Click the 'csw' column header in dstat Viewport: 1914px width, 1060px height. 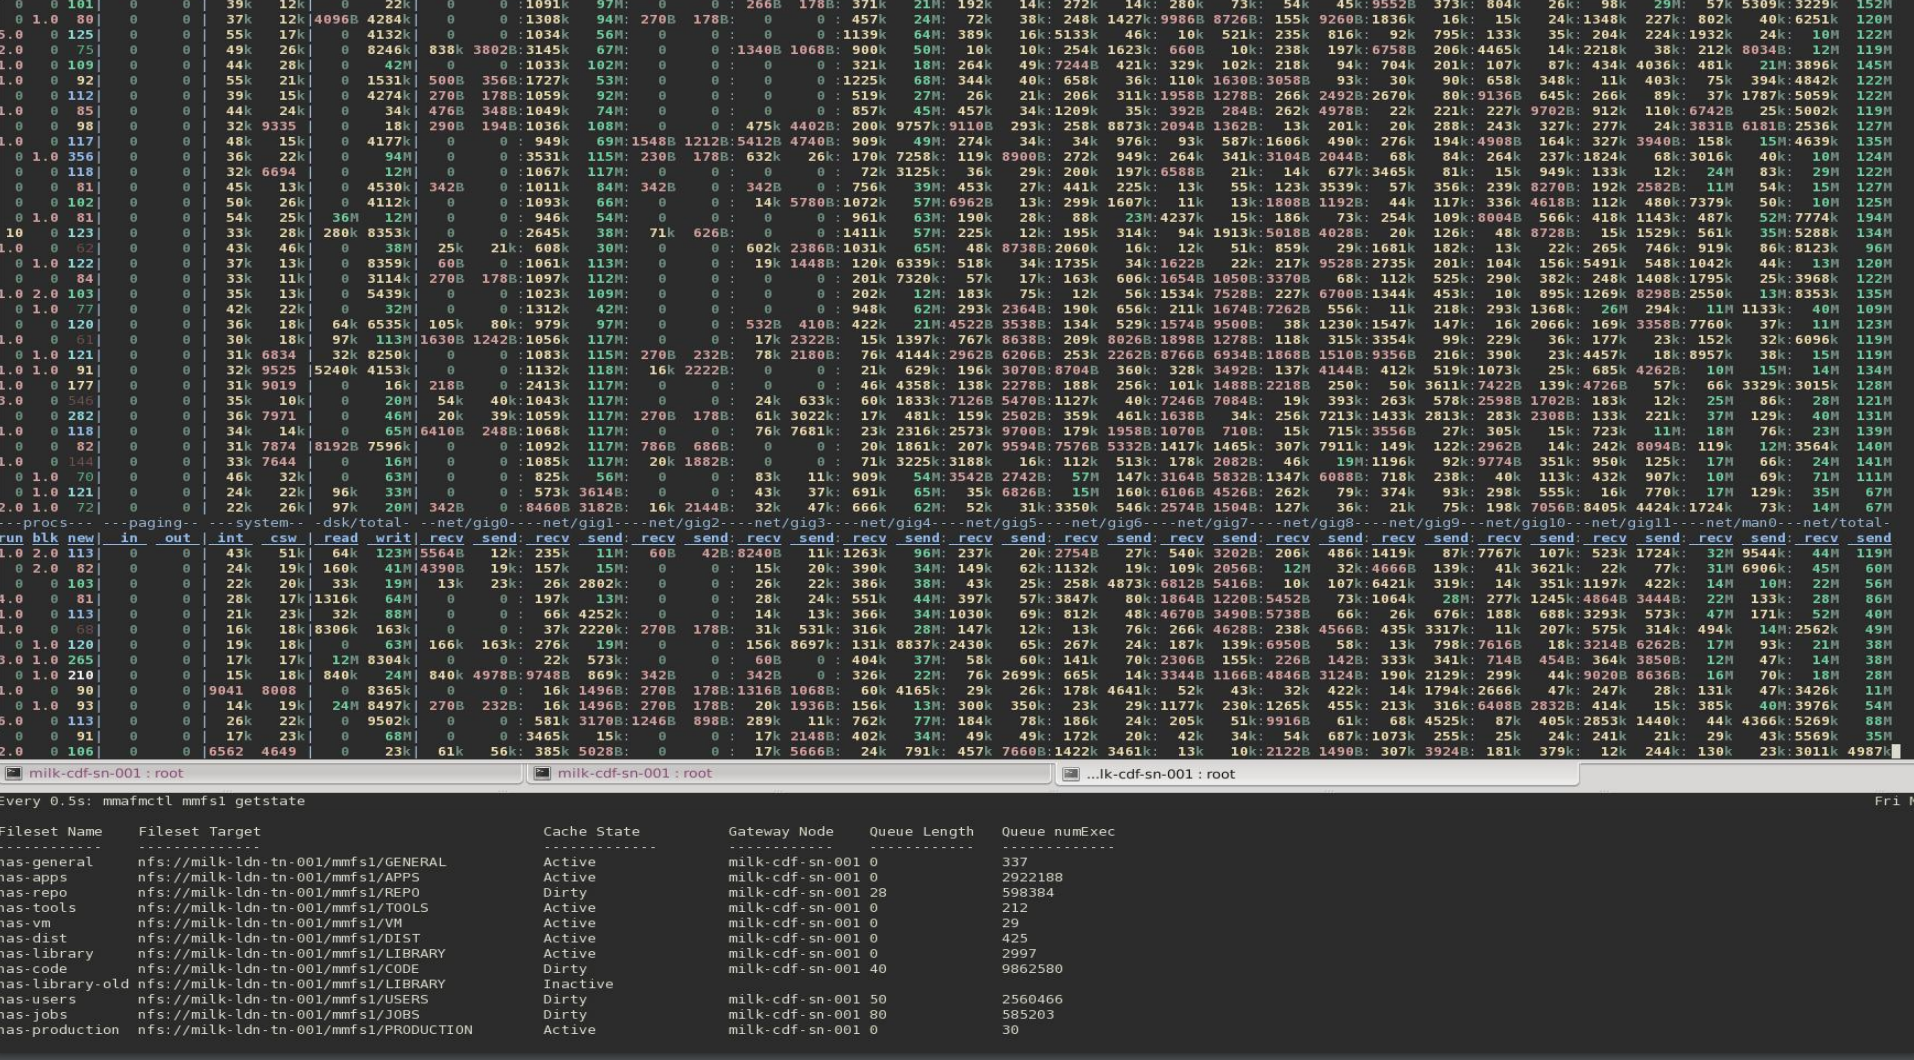pyautogui.click(x=282, y=538)
